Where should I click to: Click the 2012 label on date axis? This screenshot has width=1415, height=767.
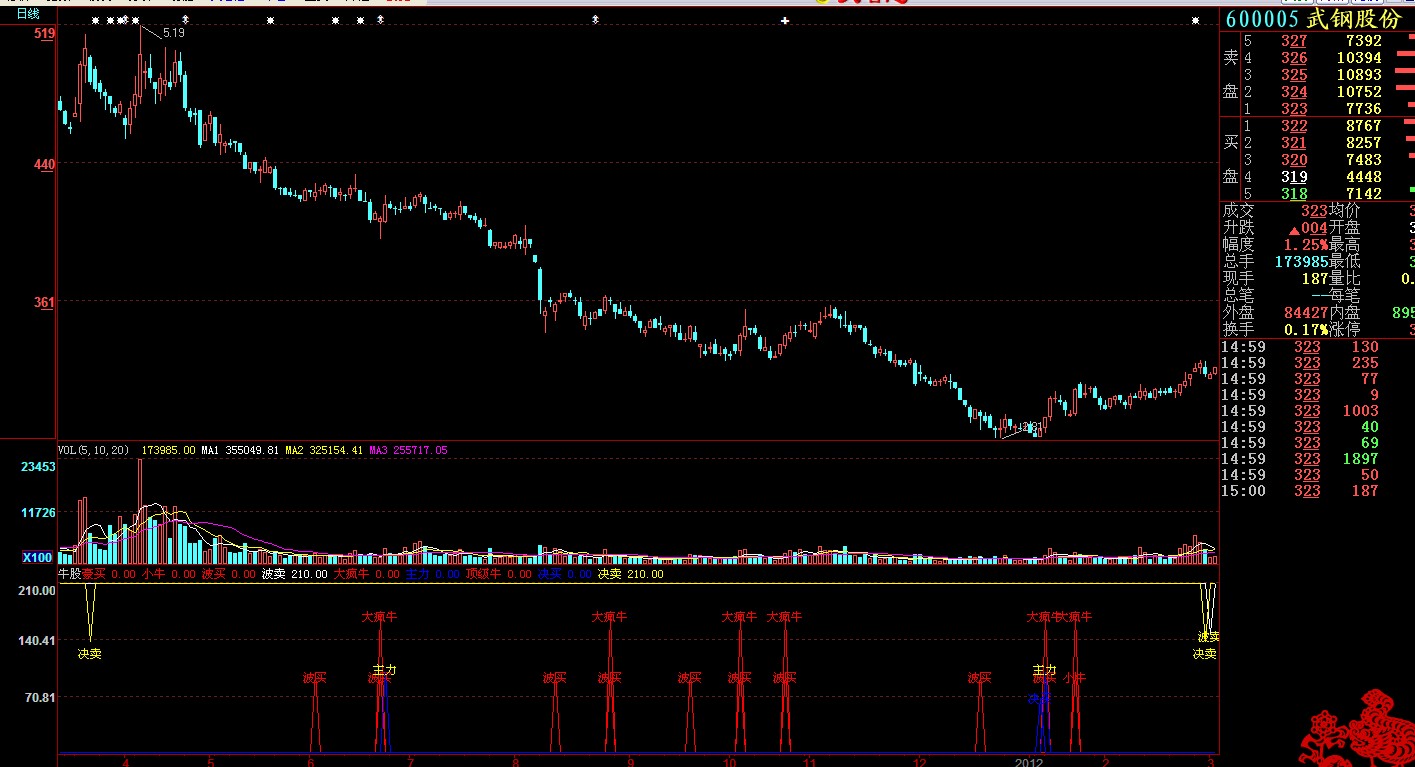pos(1029,762)
